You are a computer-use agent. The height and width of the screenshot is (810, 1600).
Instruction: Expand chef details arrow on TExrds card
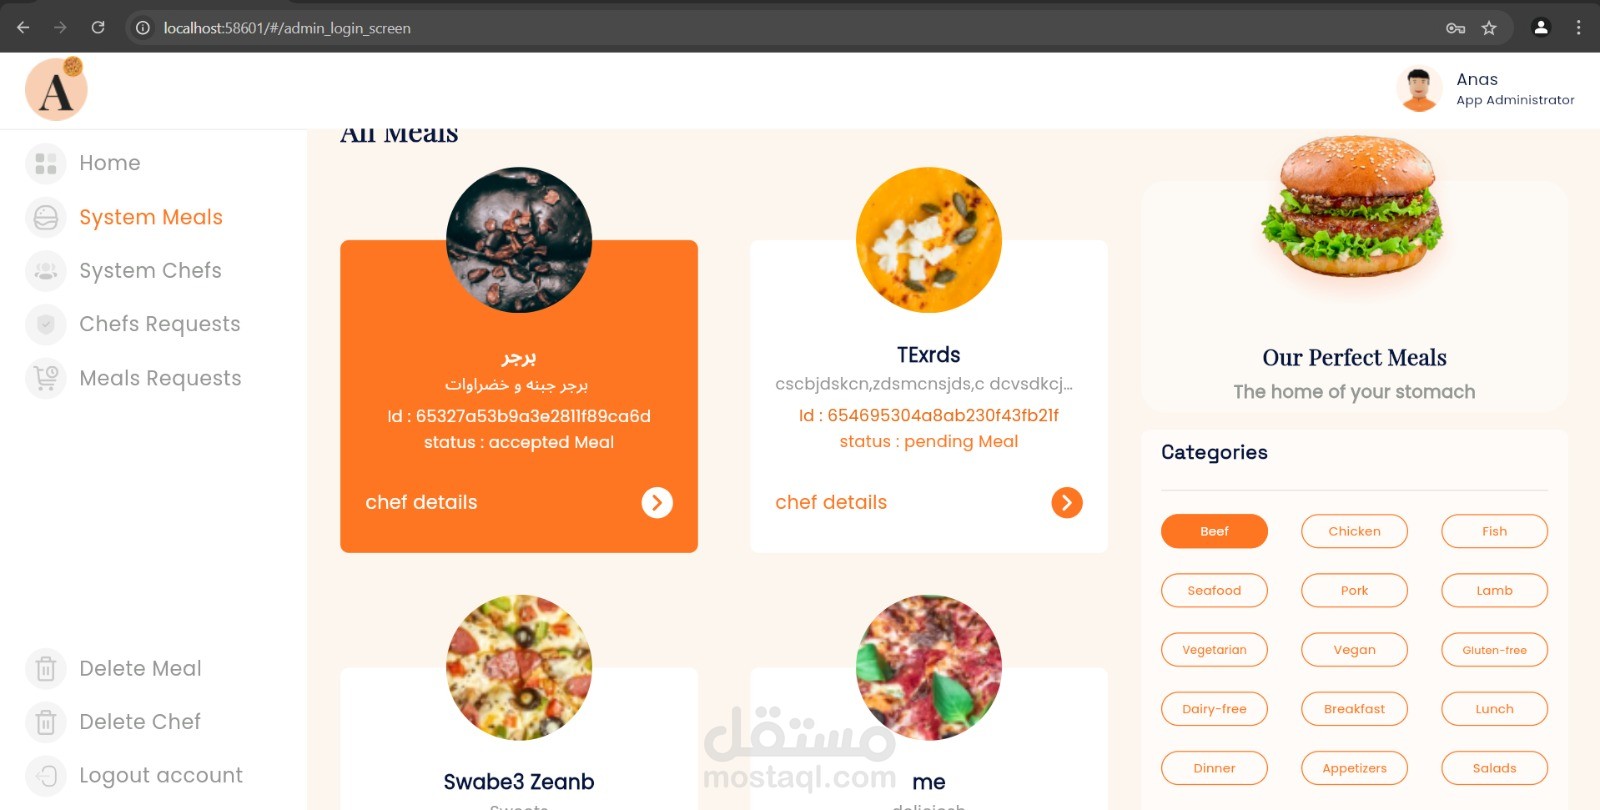(x=1067, y=502)
